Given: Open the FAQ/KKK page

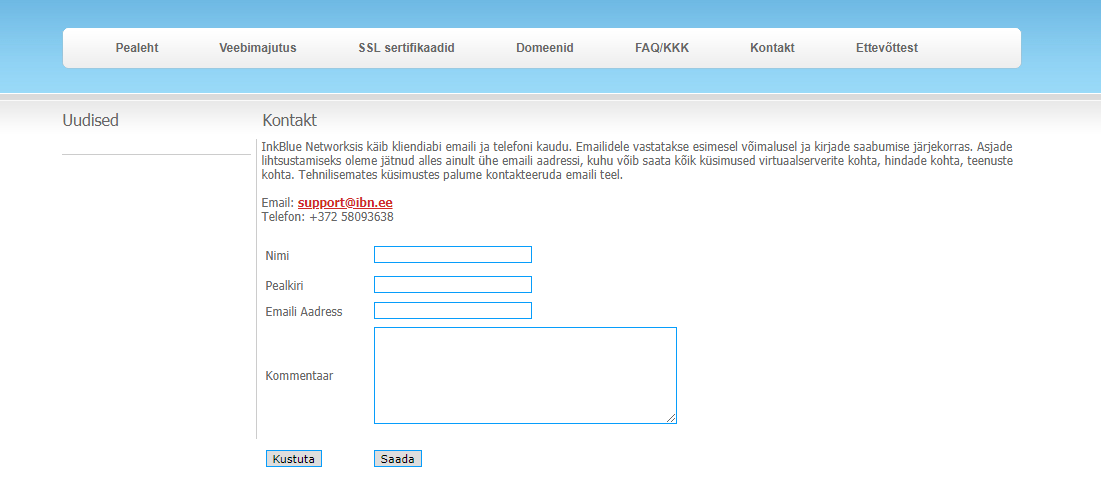Looking at the screenshot, I should [662, 48].
